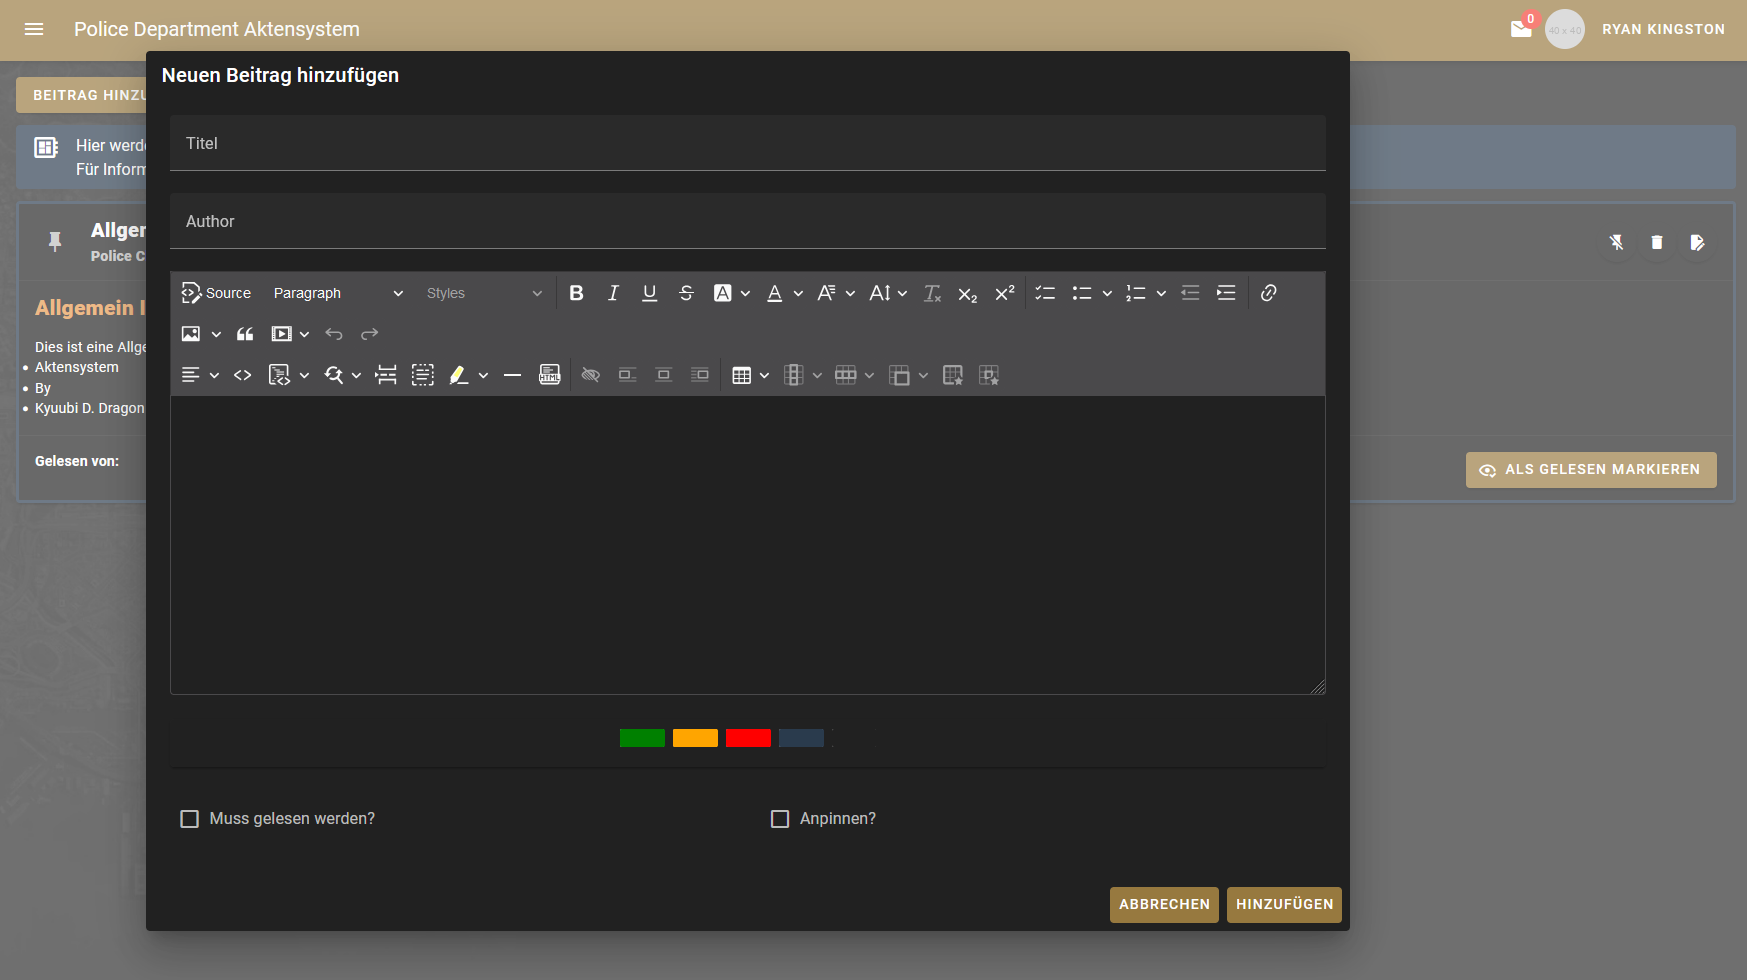
Task: Click the select all icon
Action: coord(423,375)
